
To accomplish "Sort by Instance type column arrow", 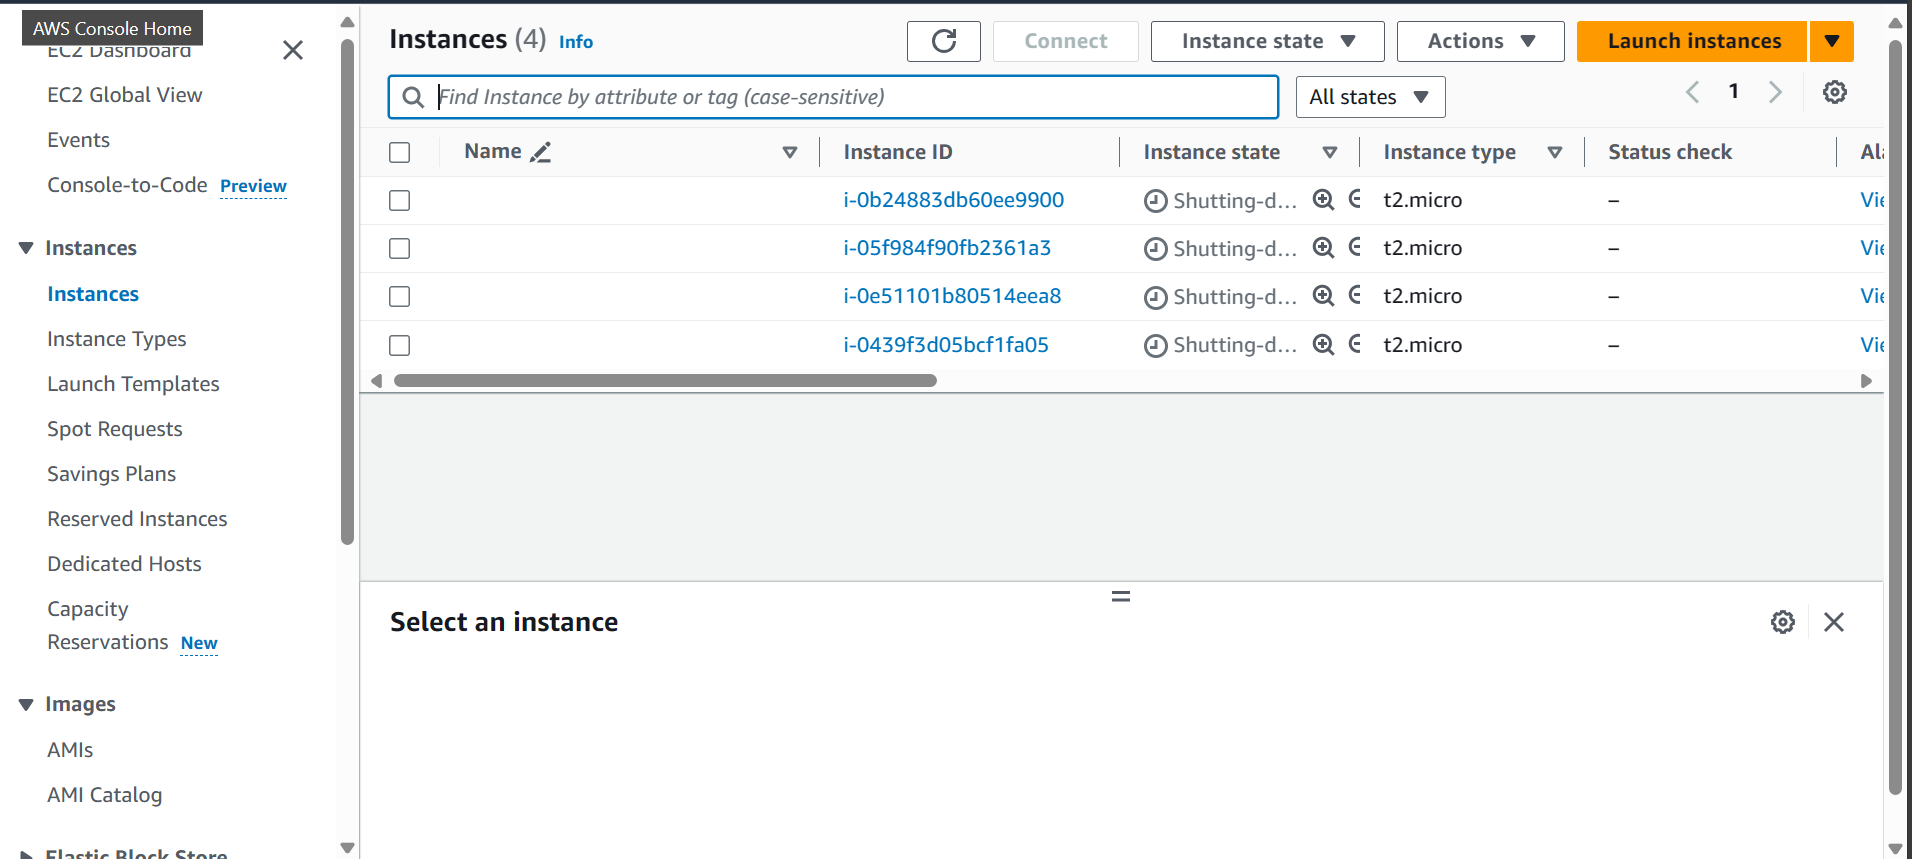I will coord(1555,152).
